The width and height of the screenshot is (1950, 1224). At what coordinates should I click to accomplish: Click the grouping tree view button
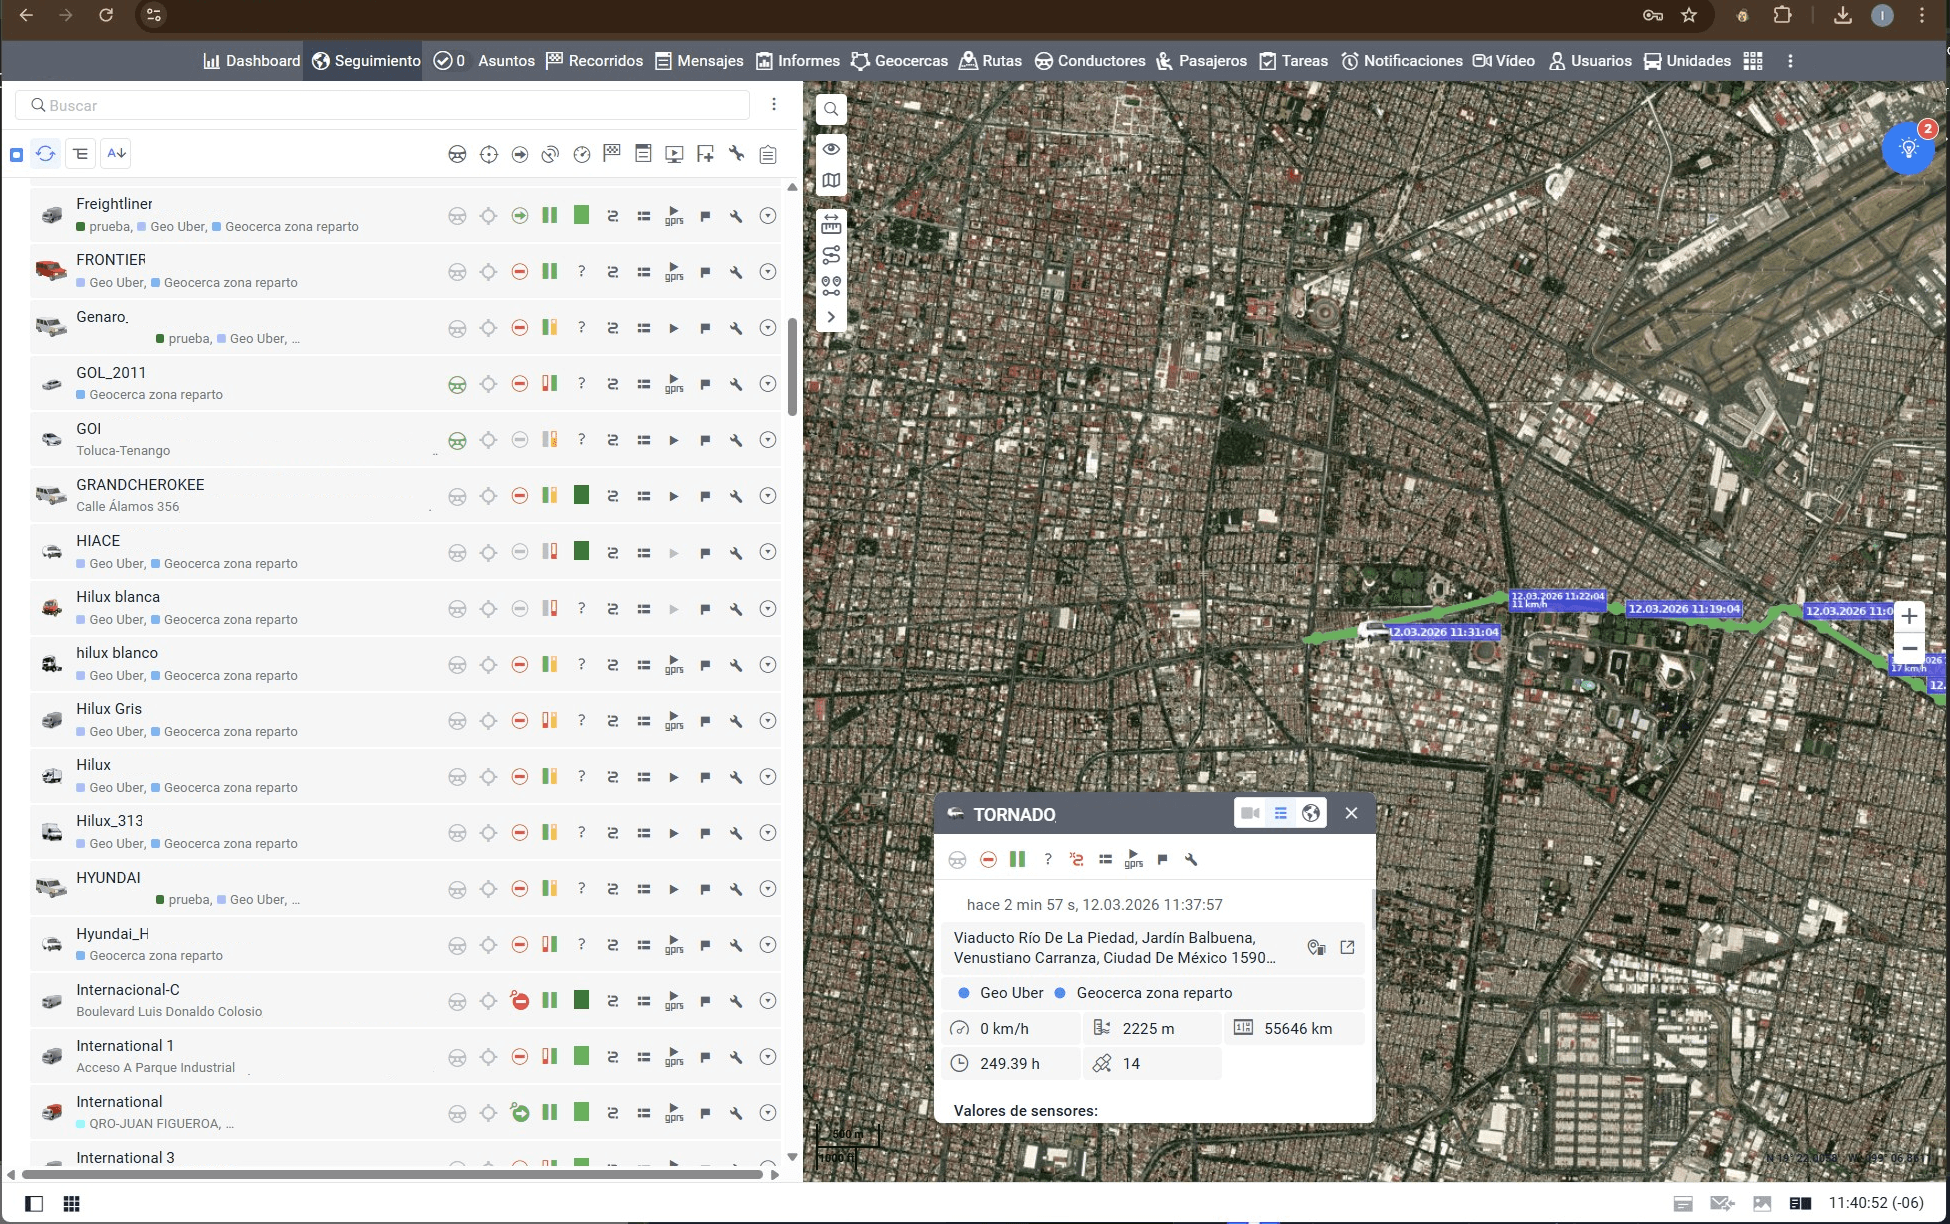click(x=81, y=154)
